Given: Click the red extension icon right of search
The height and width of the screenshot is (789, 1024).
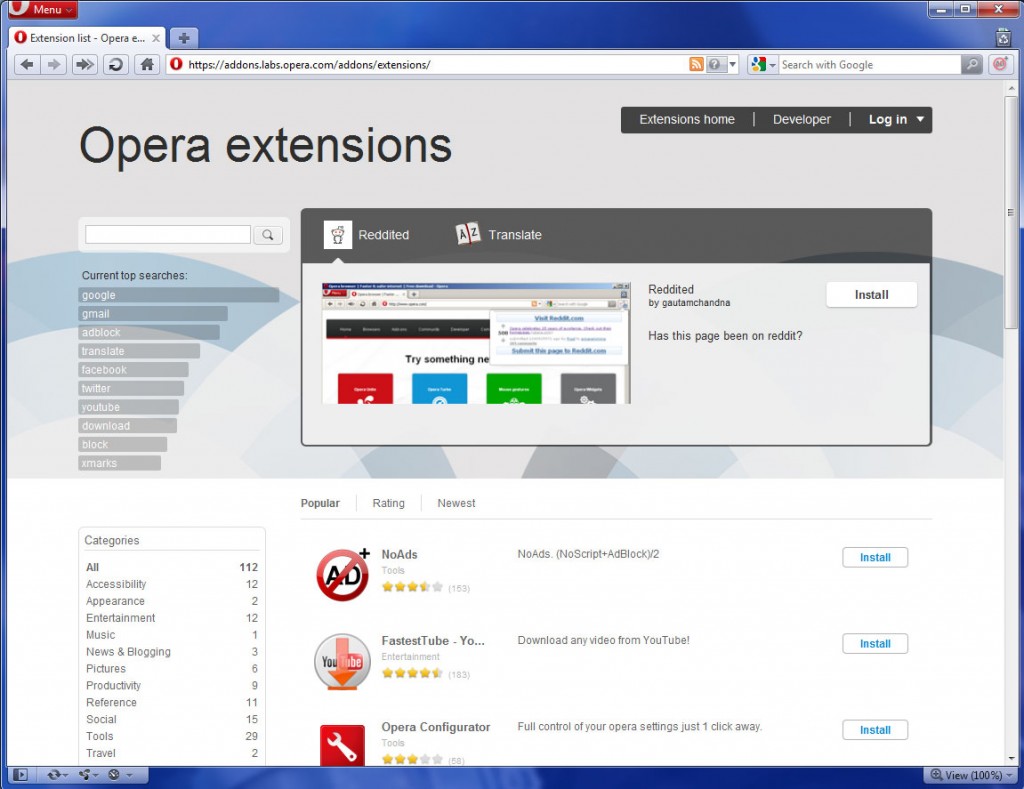Looking at the screenshot, I should pos(1000,65).
